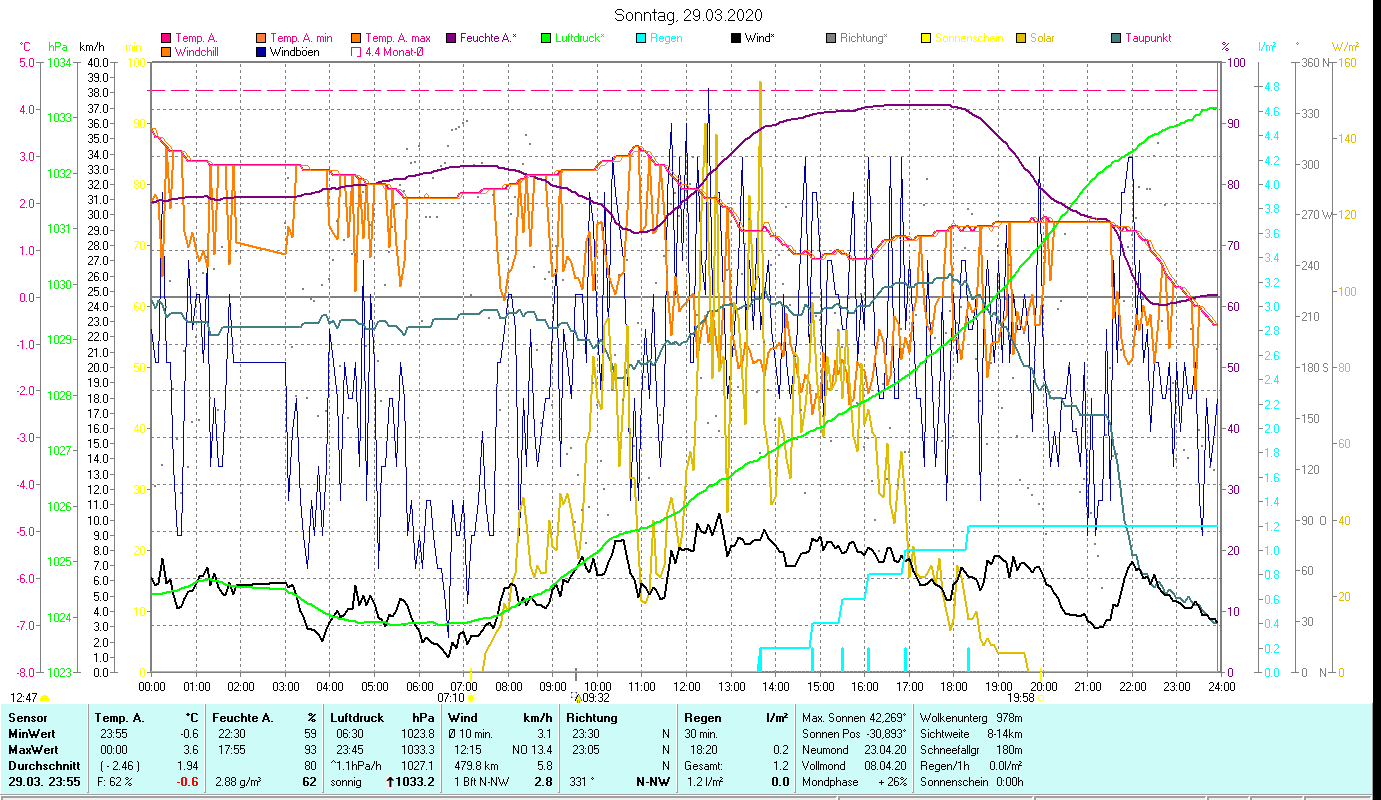Click the green Luftdruck* legend swatch
The image size is (1381, 800).
pos(546,38)
